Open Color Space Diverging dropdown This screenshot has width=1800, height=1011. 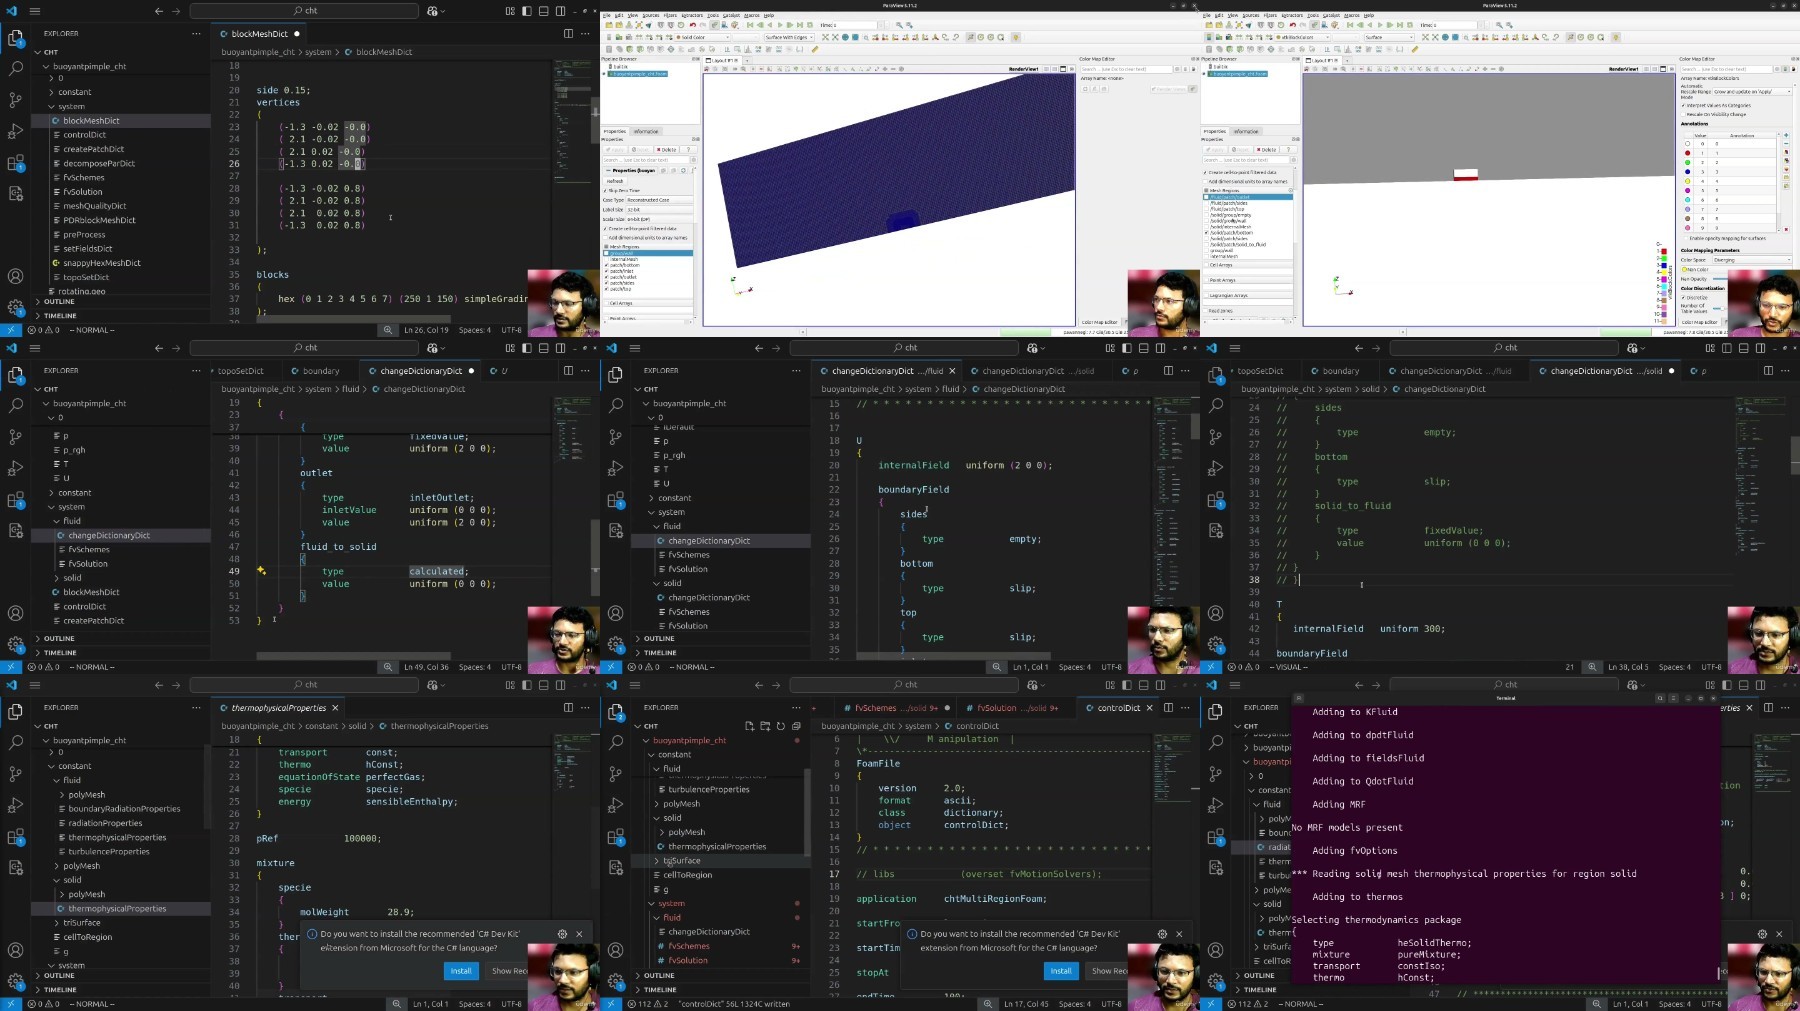(x=1752, y=260)
